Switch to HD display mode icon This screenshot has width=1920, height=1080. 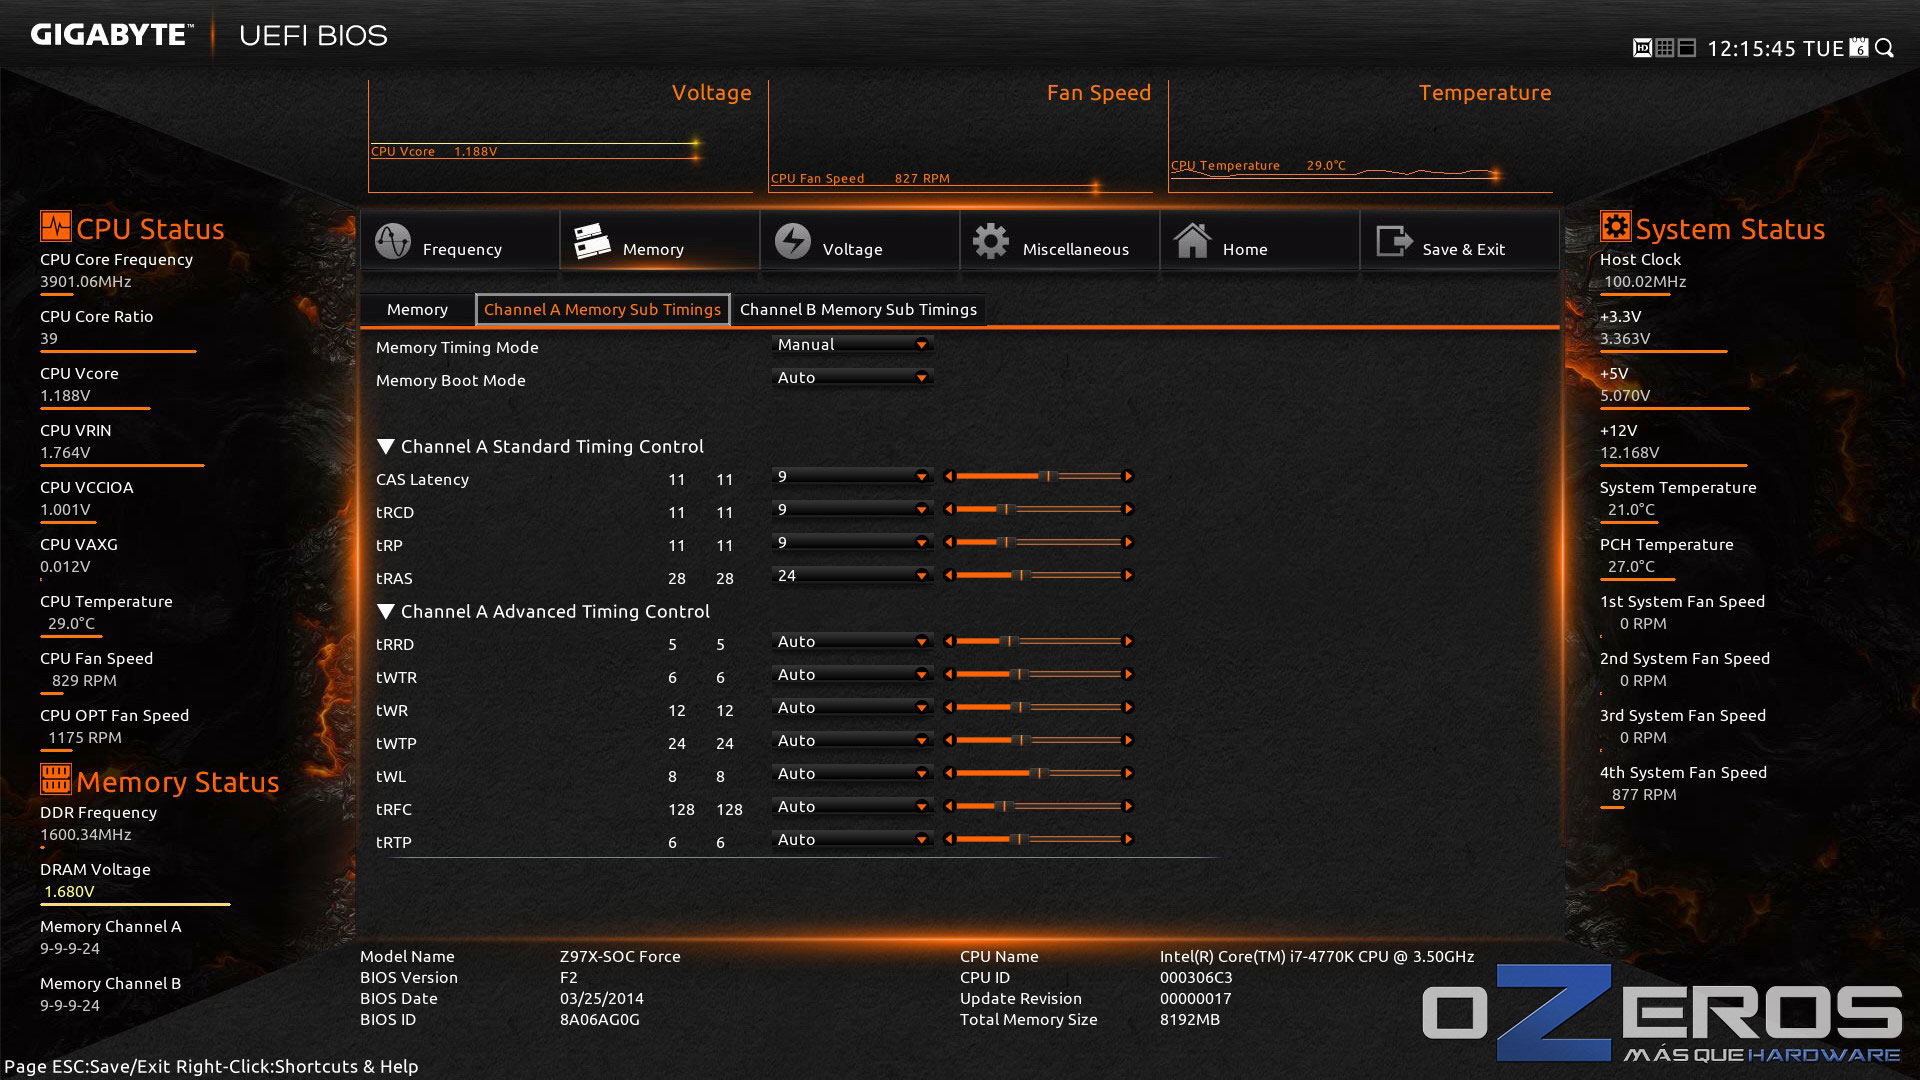1642,48
